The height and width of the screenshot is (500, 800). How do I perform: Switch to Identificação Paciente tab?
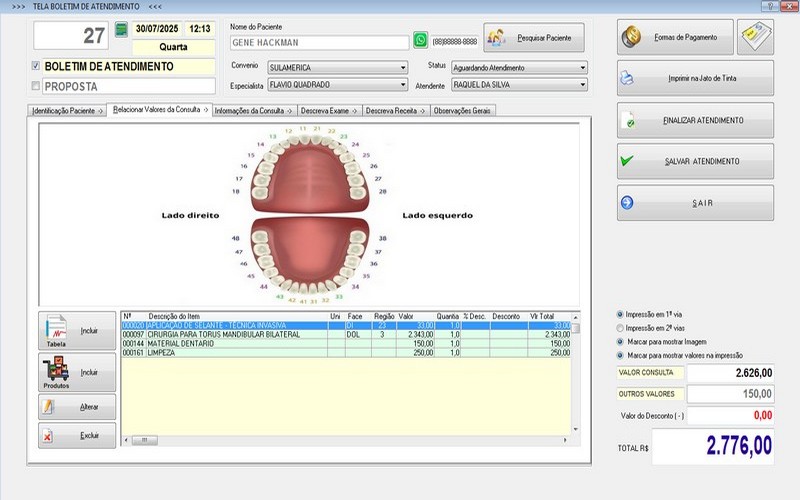68,110
